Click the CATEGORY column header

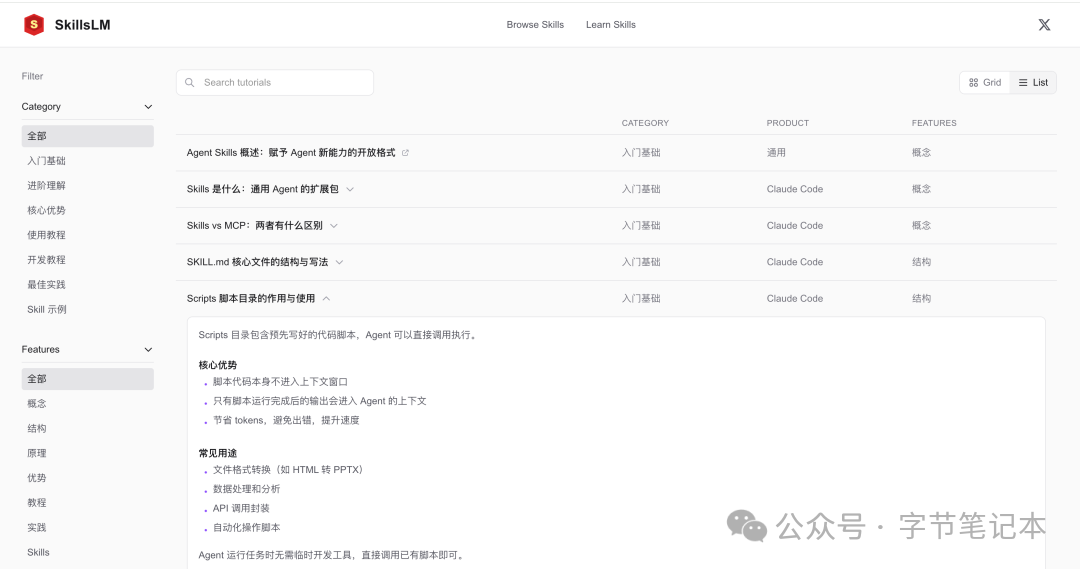(645, 123)
